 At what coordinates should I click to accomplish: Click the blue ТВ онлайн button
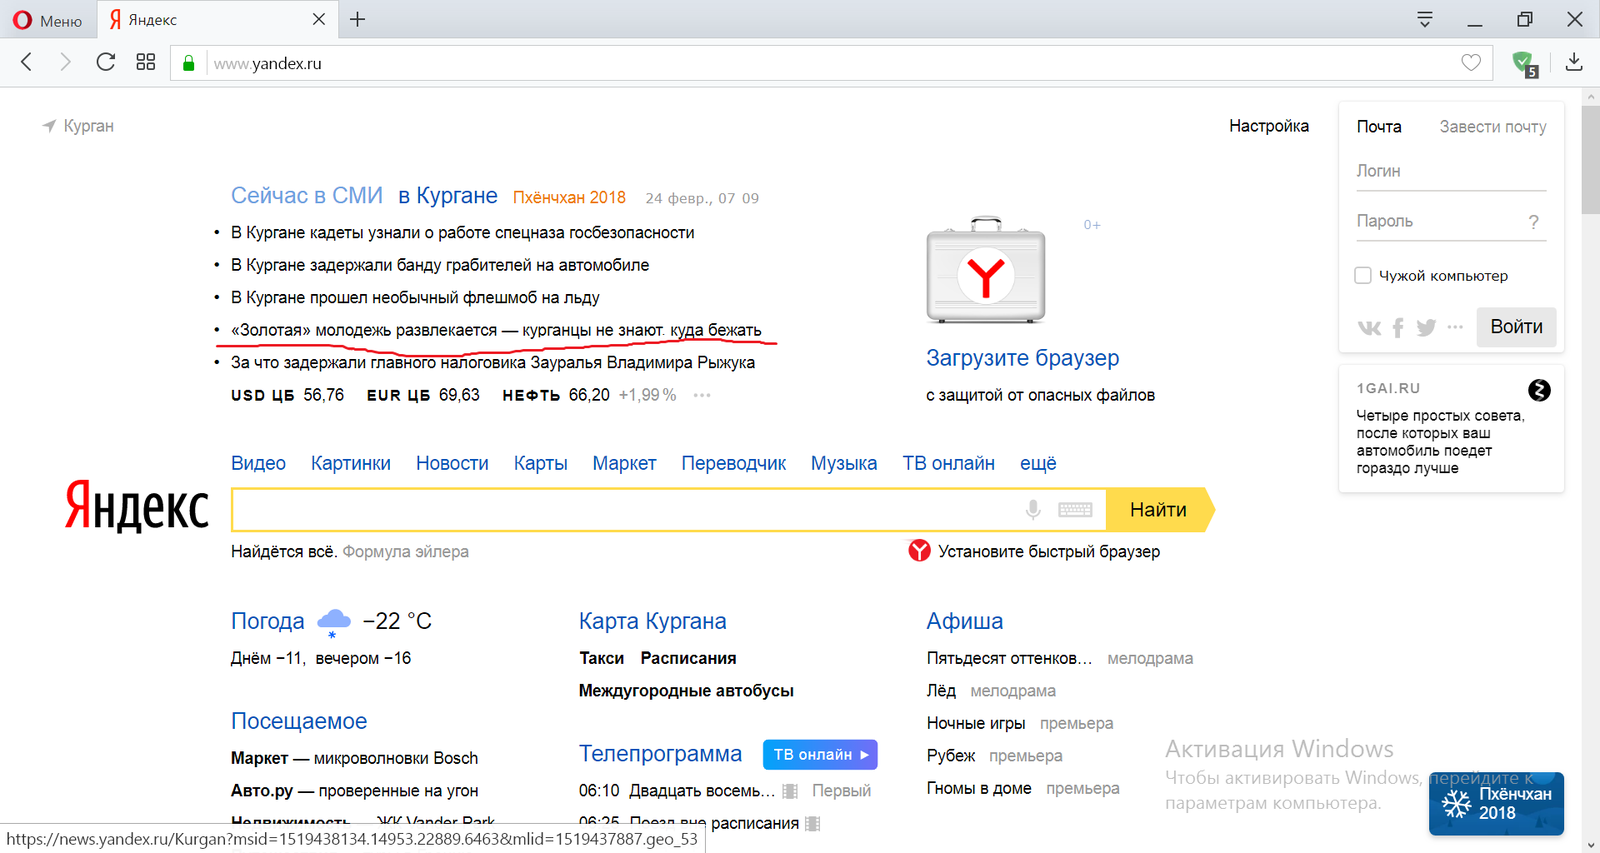[820, 754]
